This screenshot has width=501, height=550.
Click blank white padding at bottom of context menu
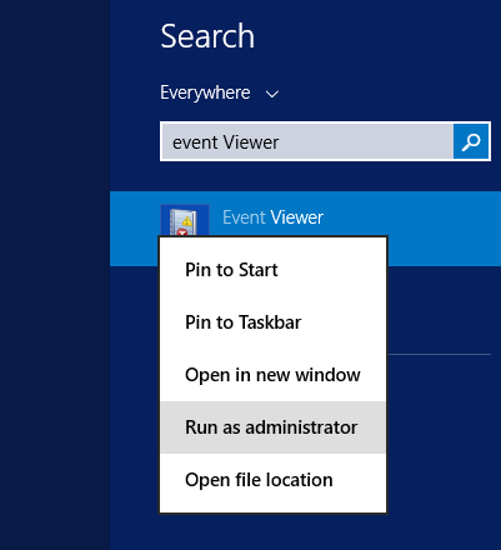tap(273, 508)
